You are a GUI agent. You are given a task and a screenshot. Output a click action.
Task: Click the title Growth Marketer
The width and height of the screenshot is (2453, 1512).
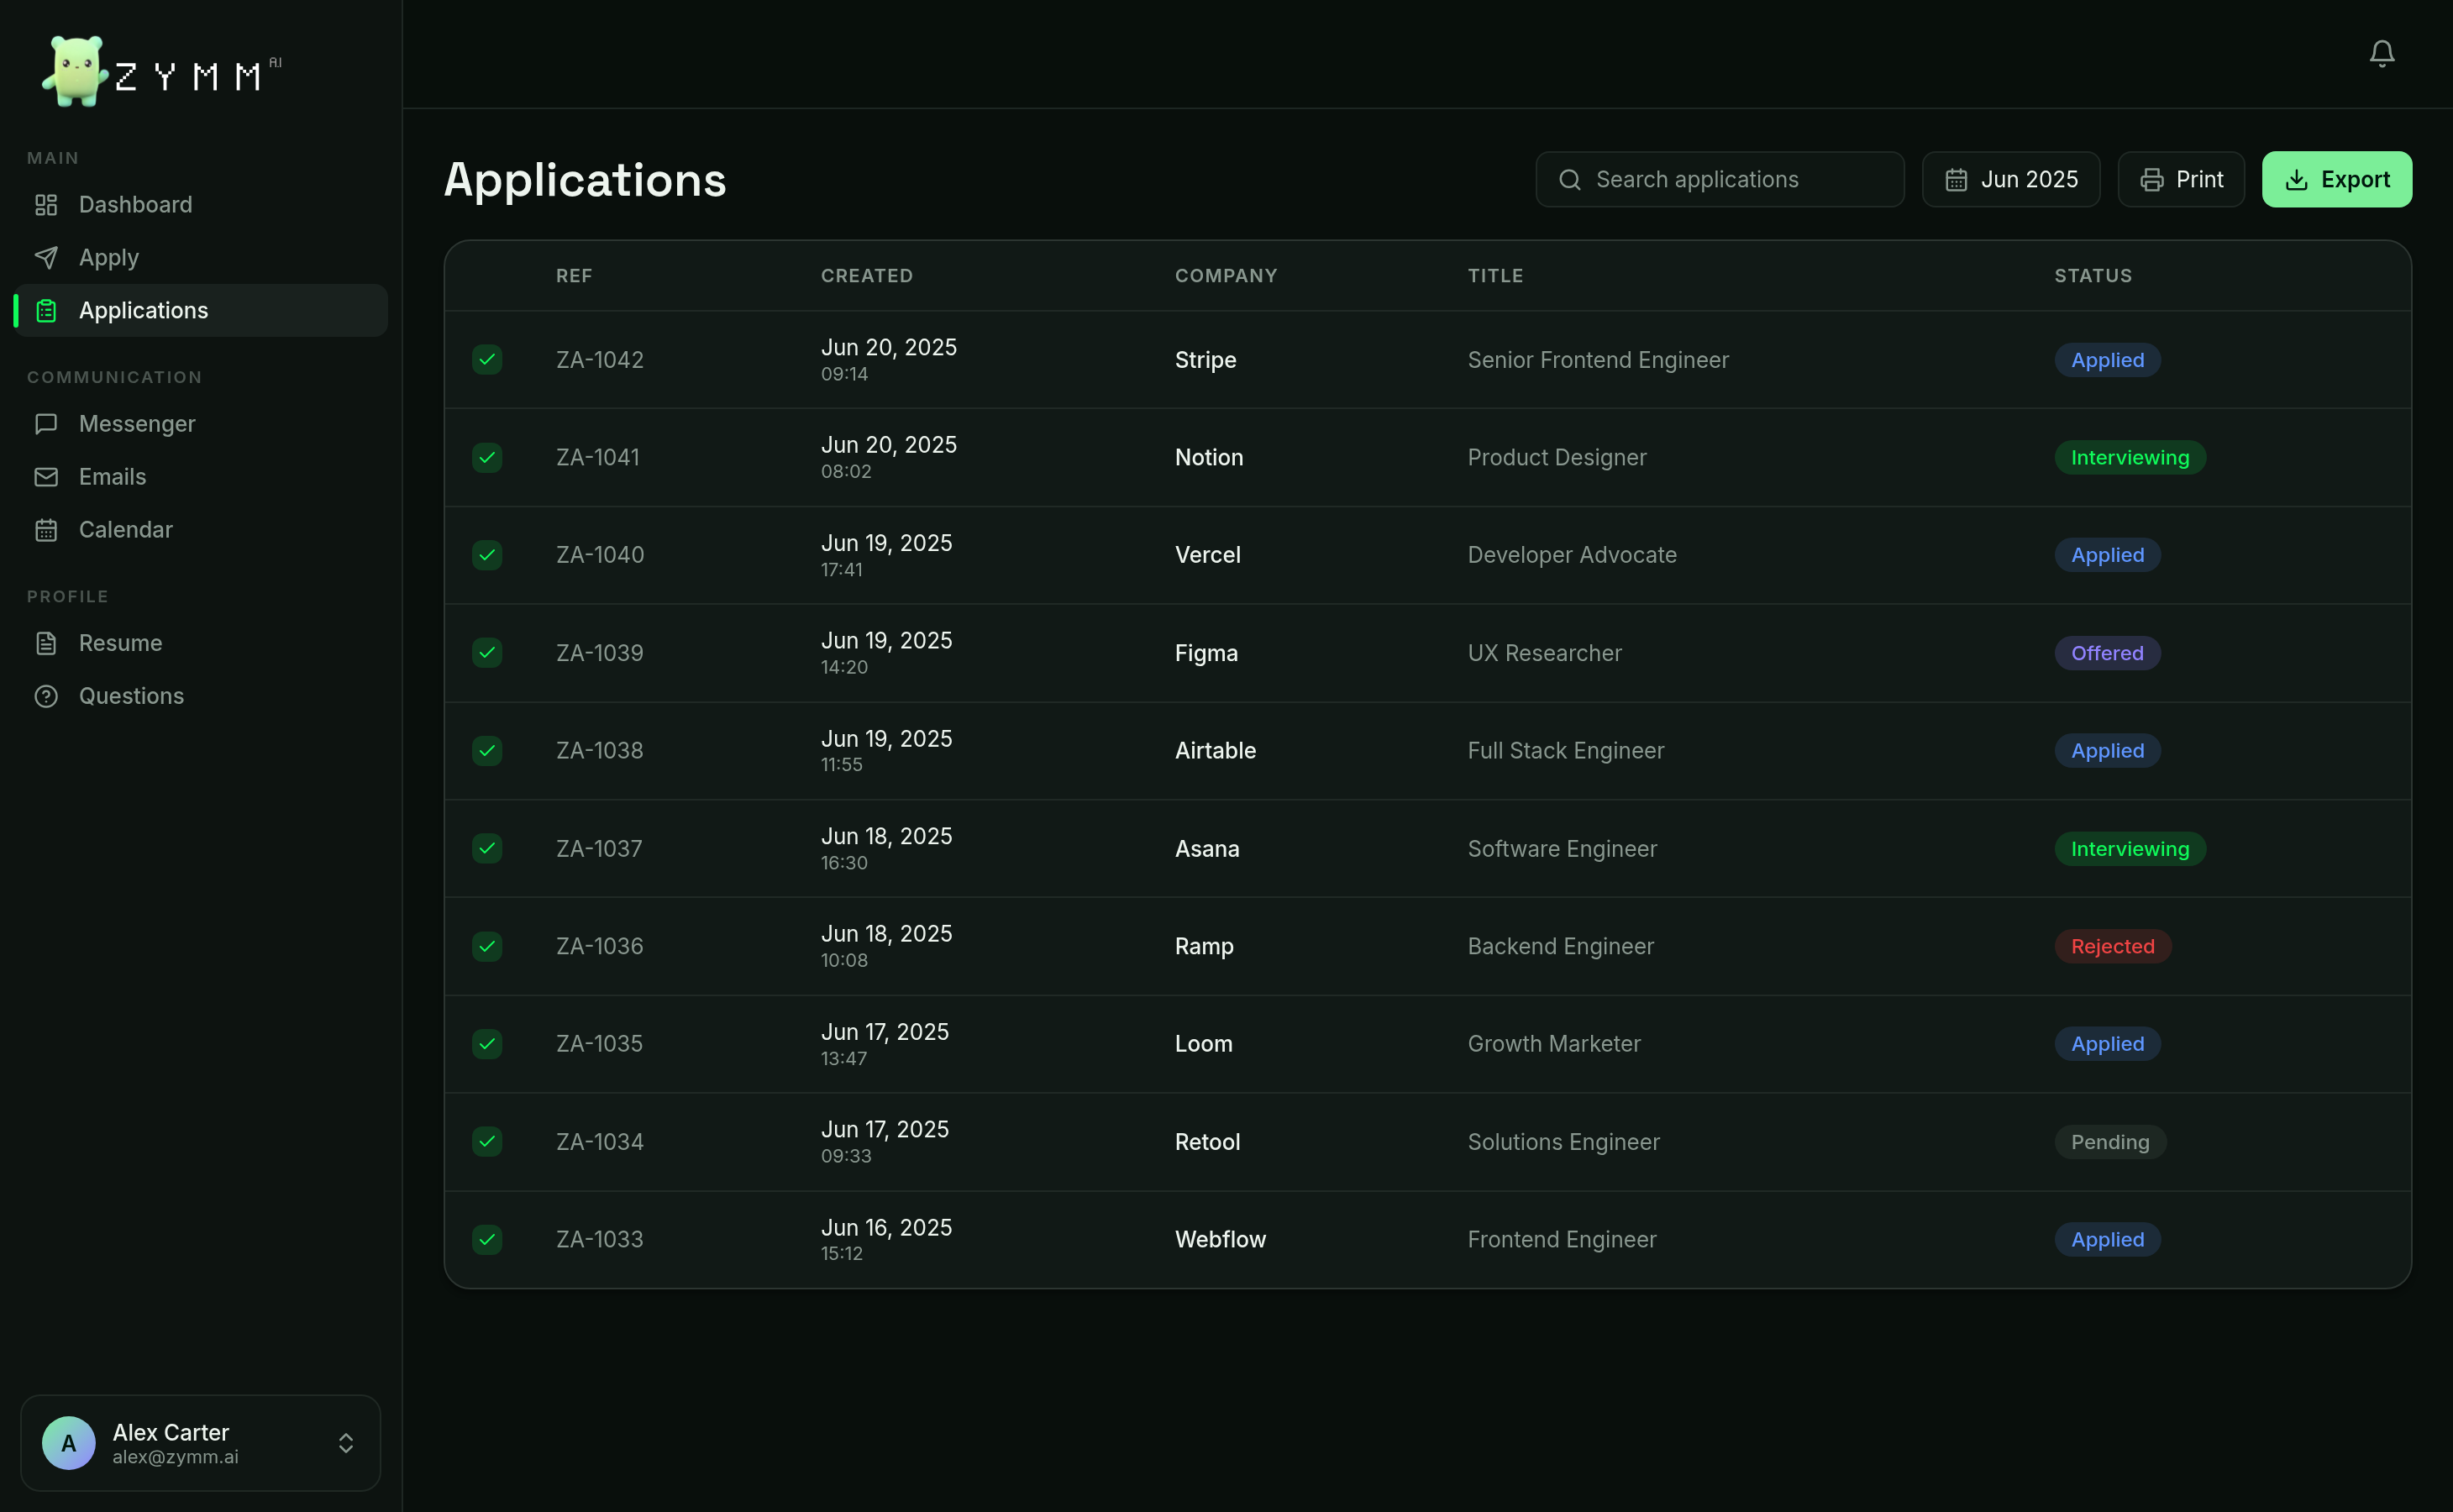point(1554,1044)
